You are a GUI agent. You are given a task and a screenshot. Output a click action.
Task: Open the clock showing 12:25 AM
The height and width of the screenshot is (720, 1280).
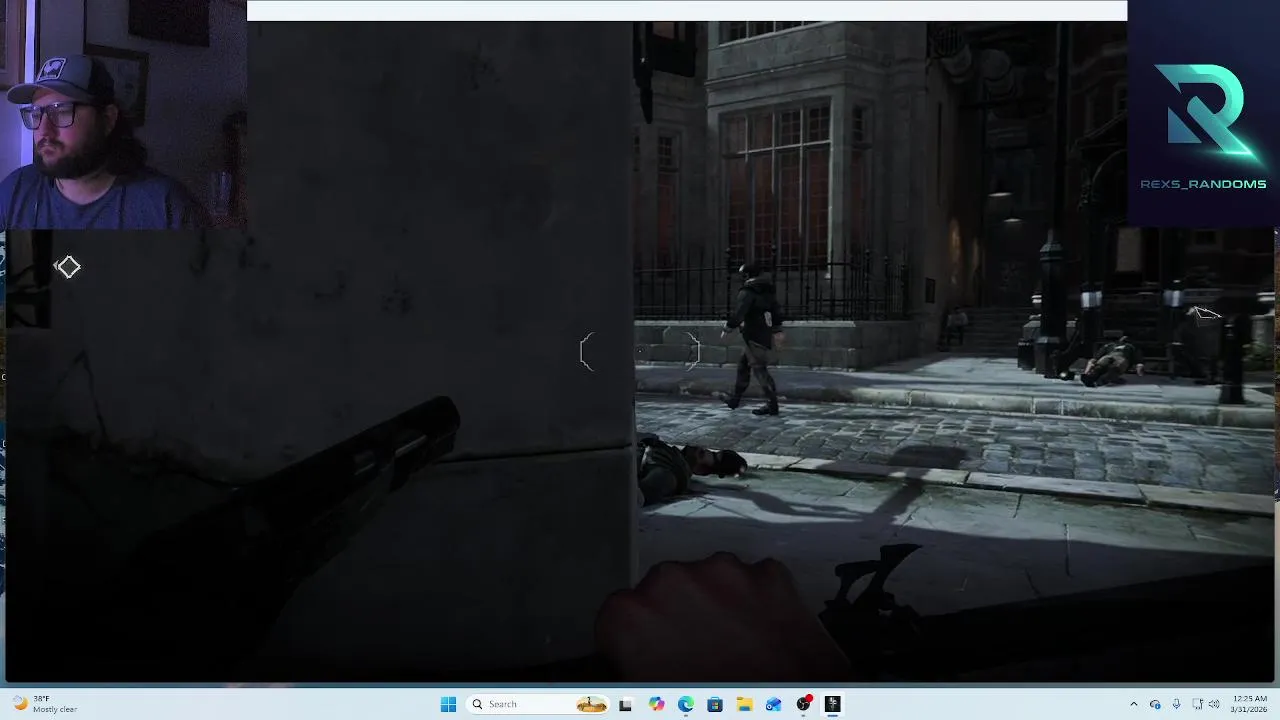pos(1250,704)
